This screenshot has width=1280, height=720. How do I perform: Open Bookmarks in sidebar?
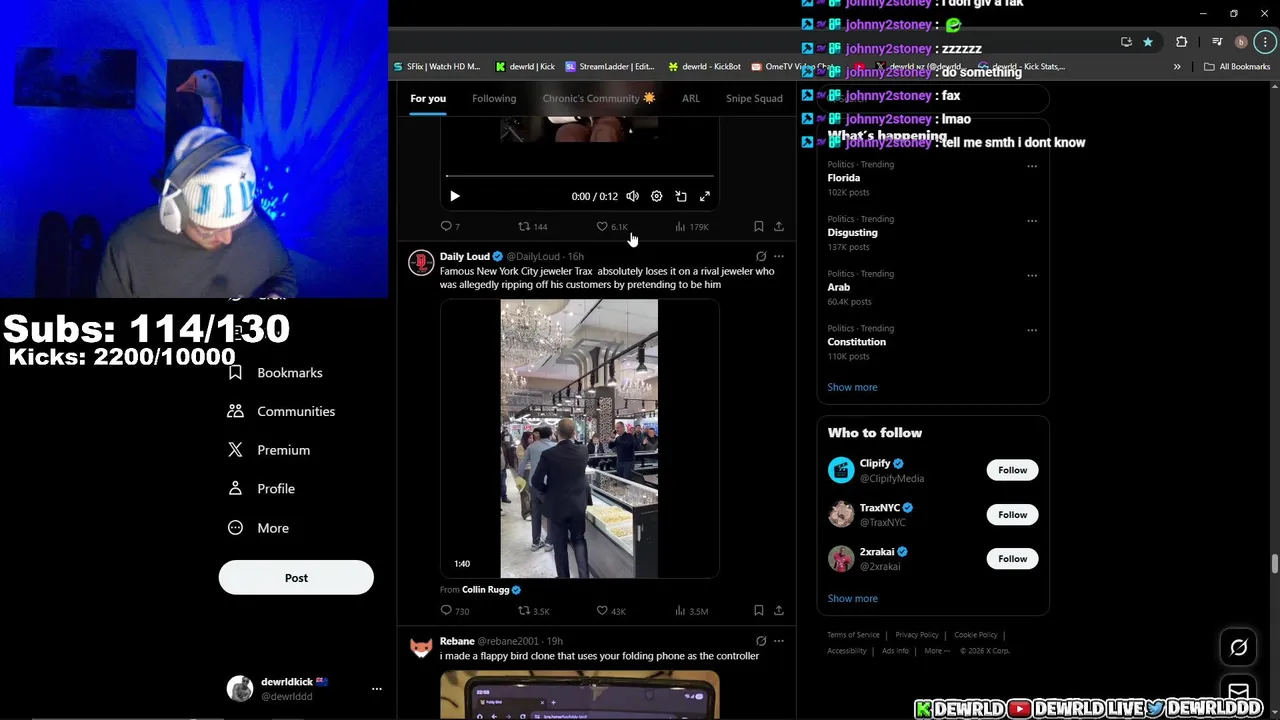(x=276, y=372)
